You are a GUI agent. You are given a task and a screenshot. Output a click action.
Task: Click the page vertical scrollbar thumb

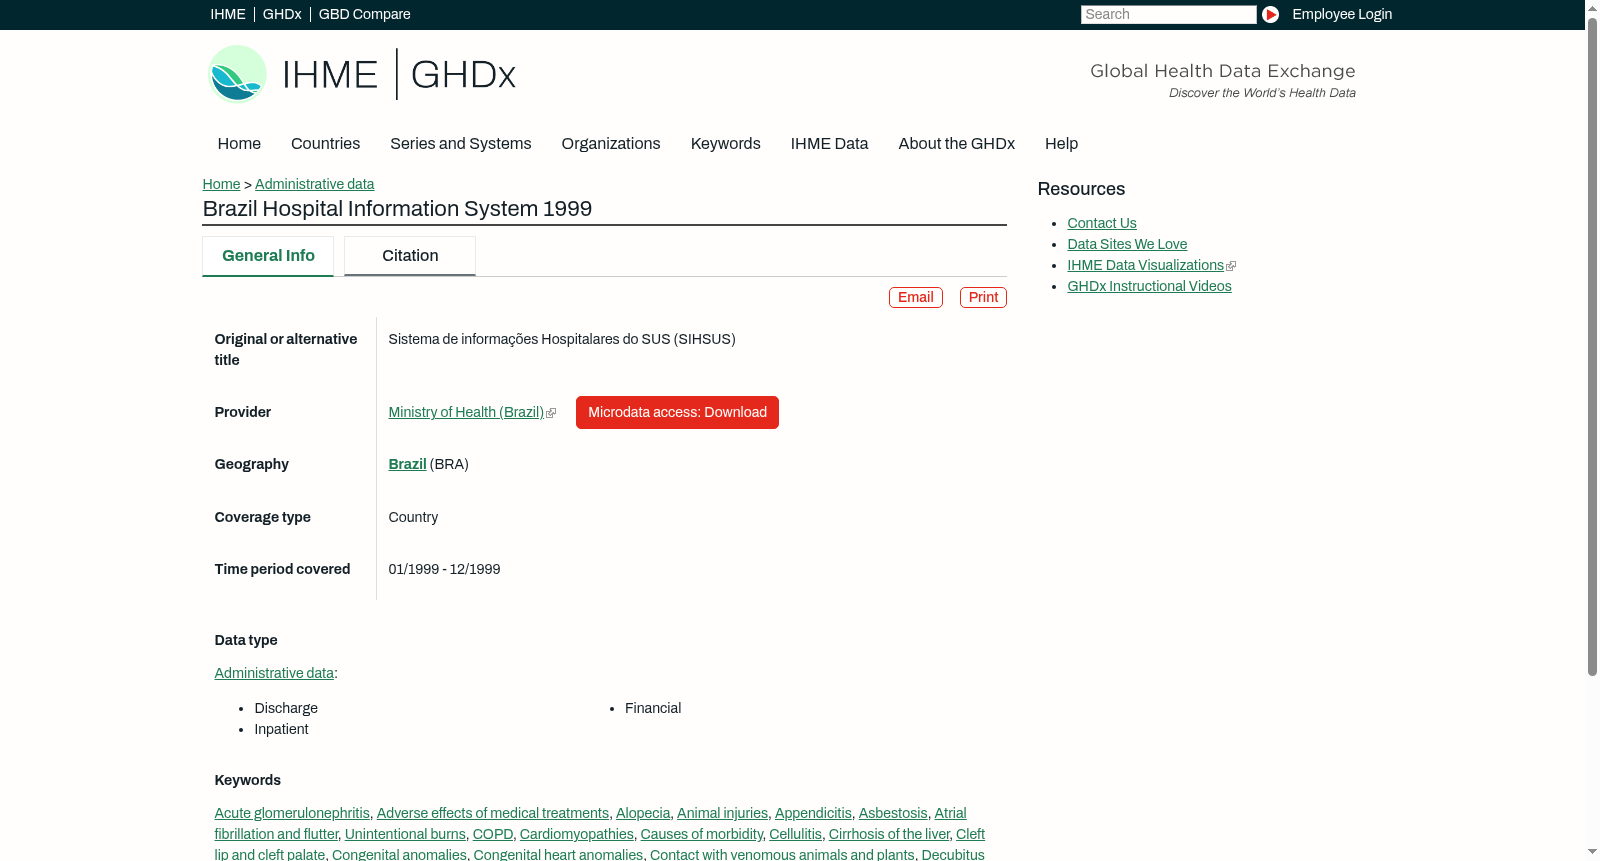pyautogui.click(x=1592, y=346)
